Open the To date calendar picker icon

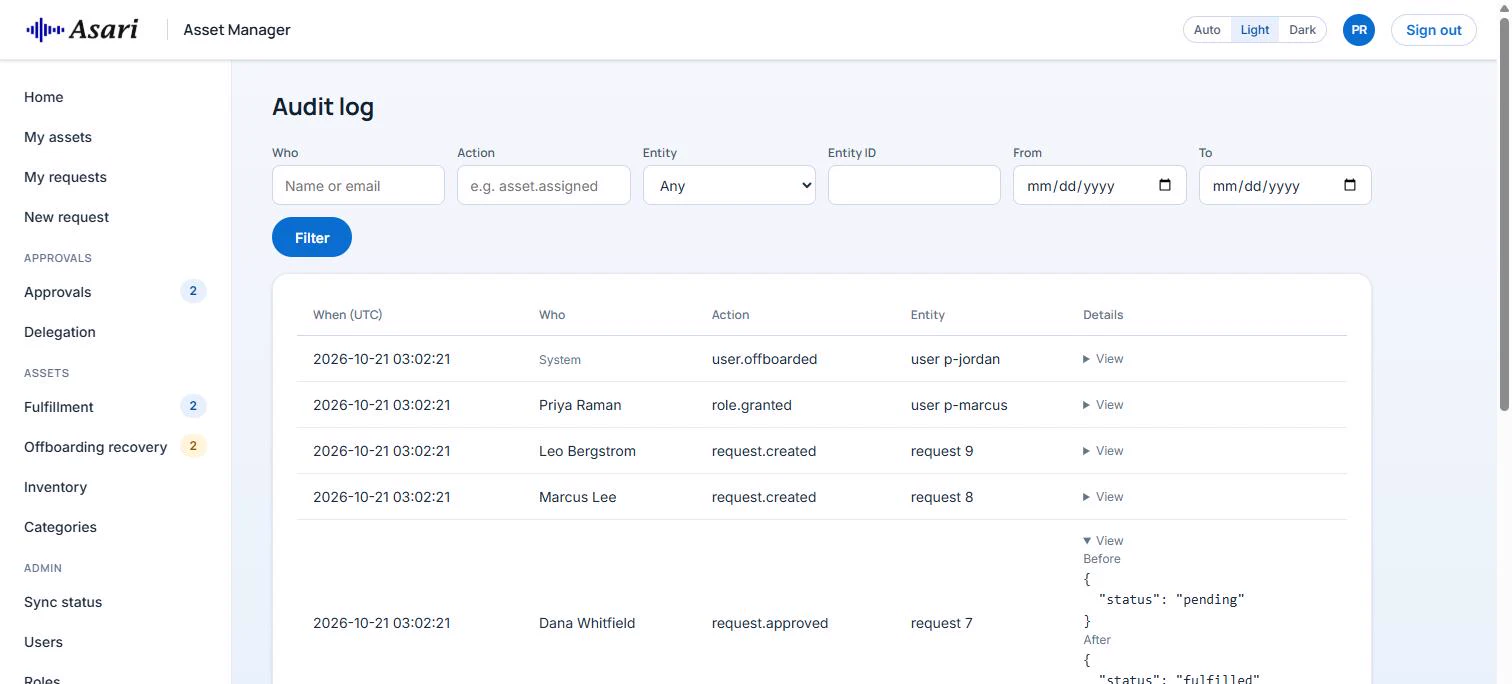click(1350, 185)
